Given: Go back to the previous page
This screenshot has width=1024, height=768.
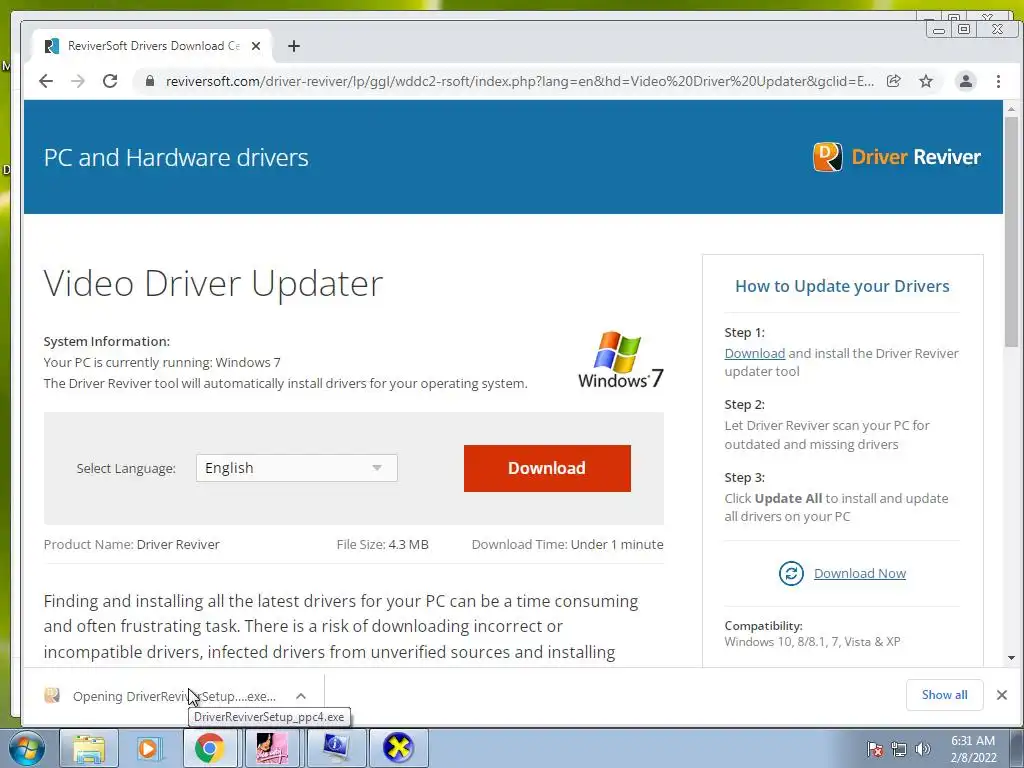Looking at the screenshot, I should tap(46, 81).
